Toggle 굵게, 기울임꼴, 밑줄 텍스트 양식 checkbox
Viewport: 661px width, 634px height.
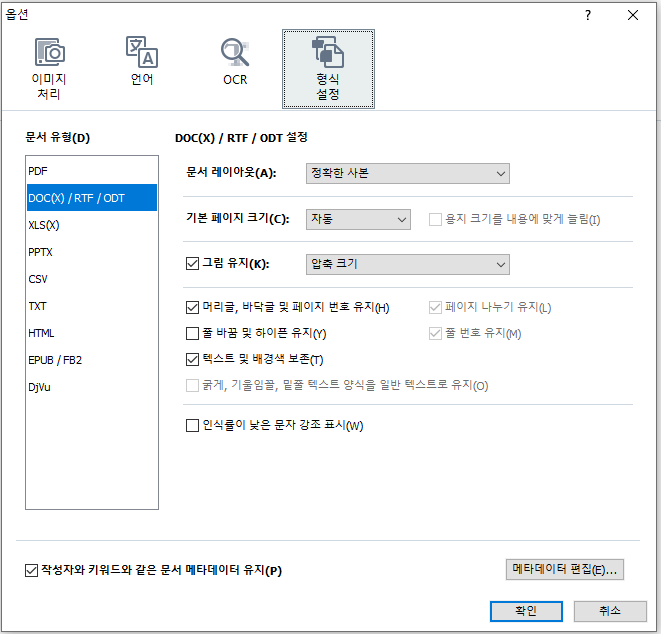point(192,385)
